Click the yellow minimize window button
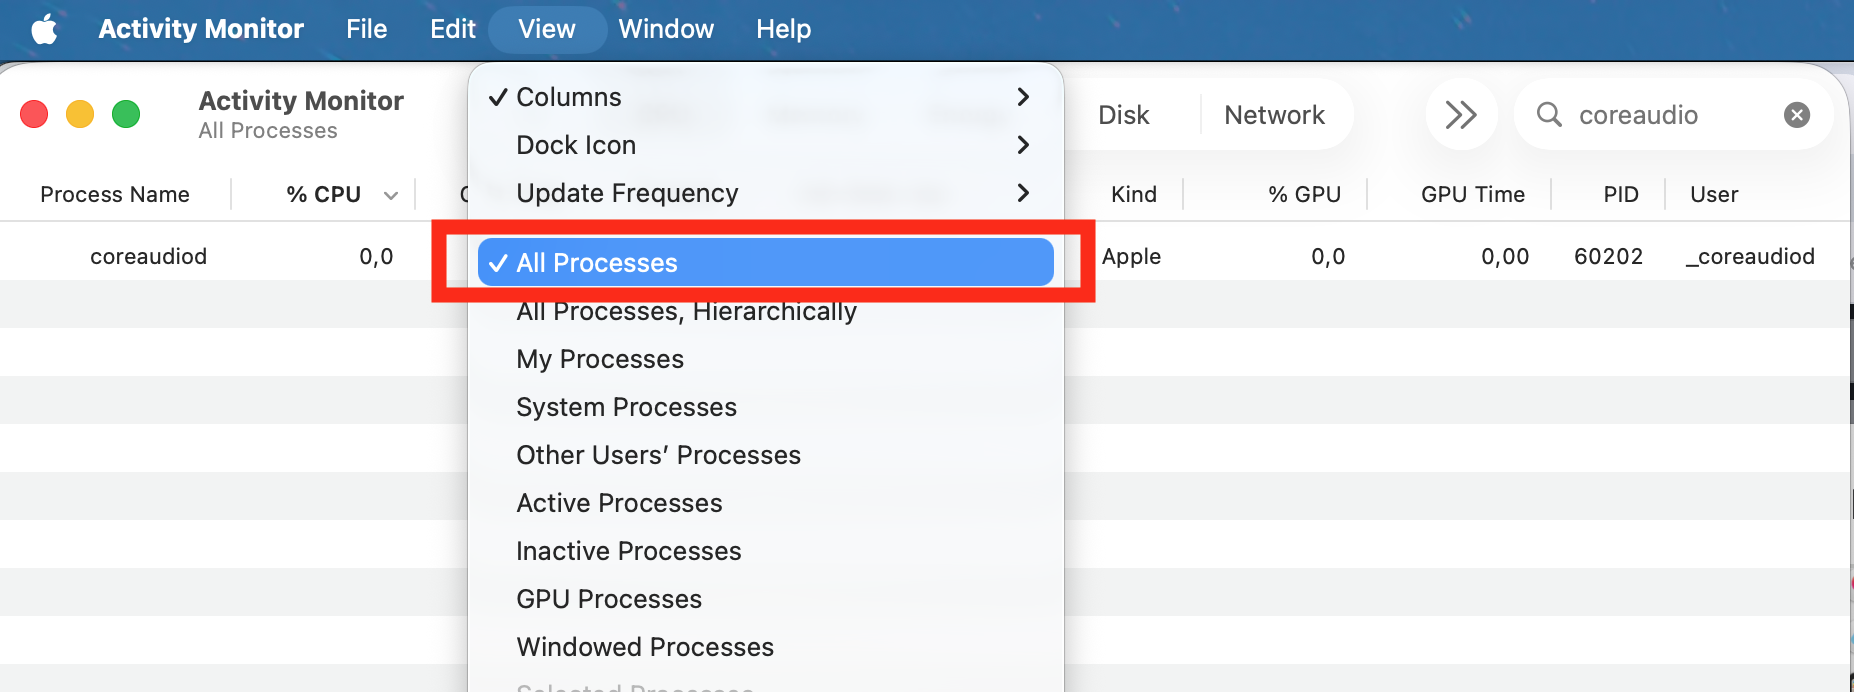 (80, 114)
